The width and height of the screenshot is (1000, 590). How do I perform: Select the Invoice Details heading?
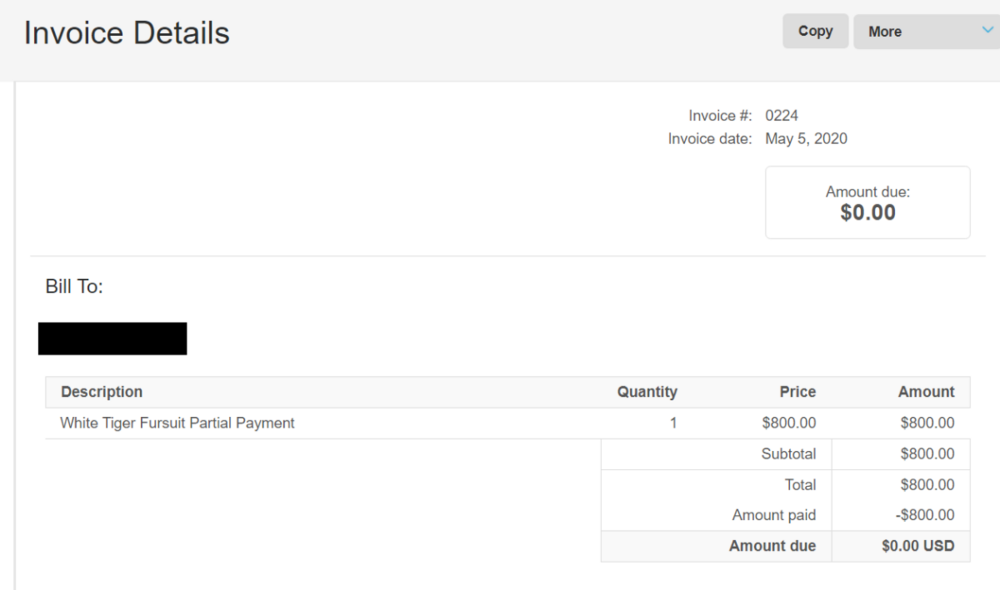point(126,33)
